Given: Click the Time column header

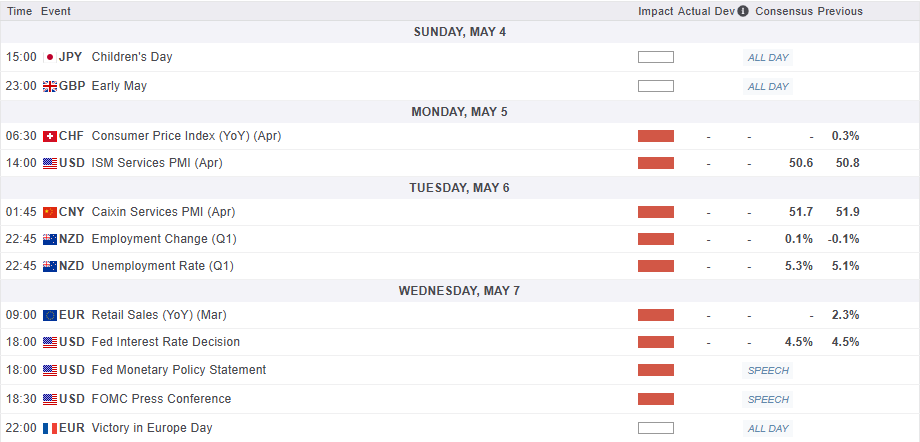Looking at the screenshot, I should click(x=20, y=12).
